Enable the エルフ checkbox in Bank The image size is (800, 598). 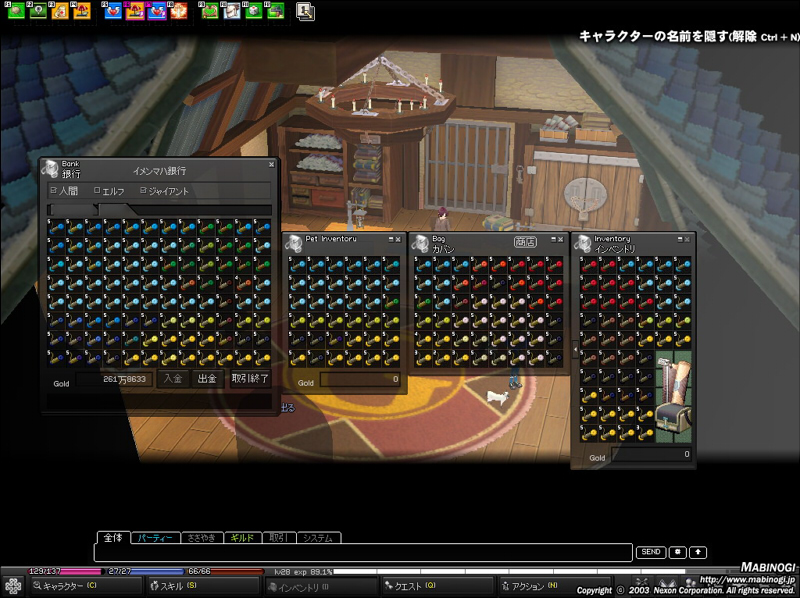coord(97,190)
